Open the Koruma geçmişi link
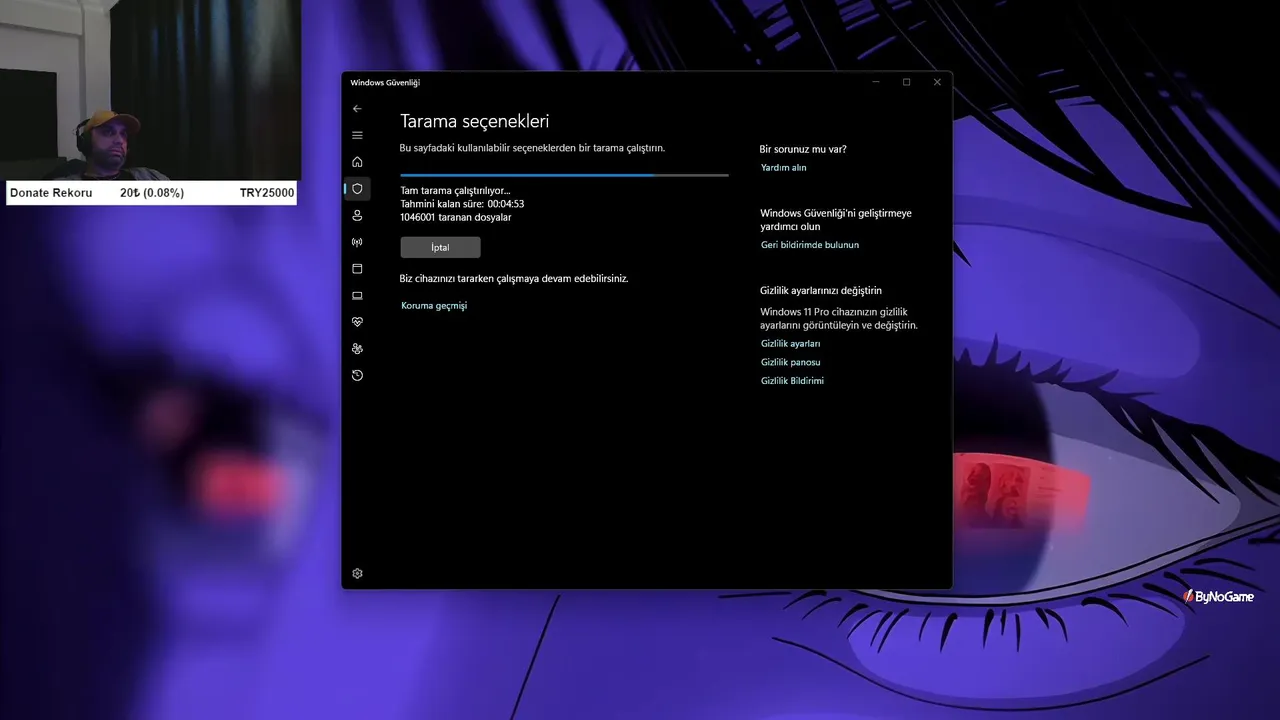1280x720 pixels. coord(434,305)
